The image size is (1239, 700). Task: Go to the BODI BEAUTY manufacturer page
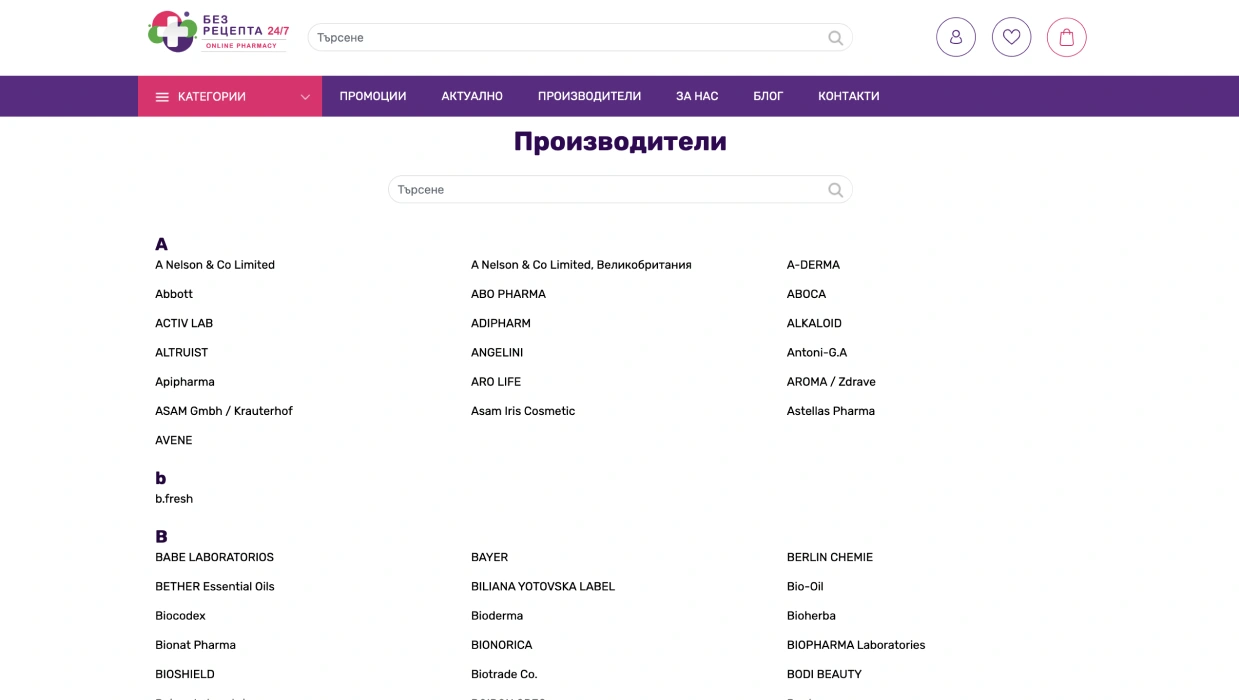(824, 674)
